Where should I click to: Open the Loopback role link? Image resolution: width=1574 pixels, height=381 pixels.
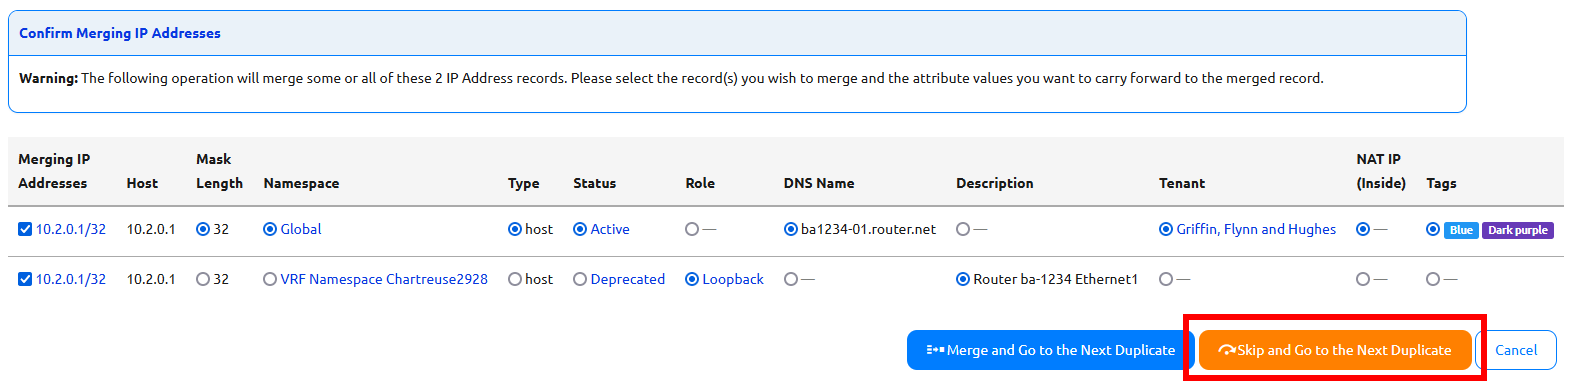coord(733,279)
